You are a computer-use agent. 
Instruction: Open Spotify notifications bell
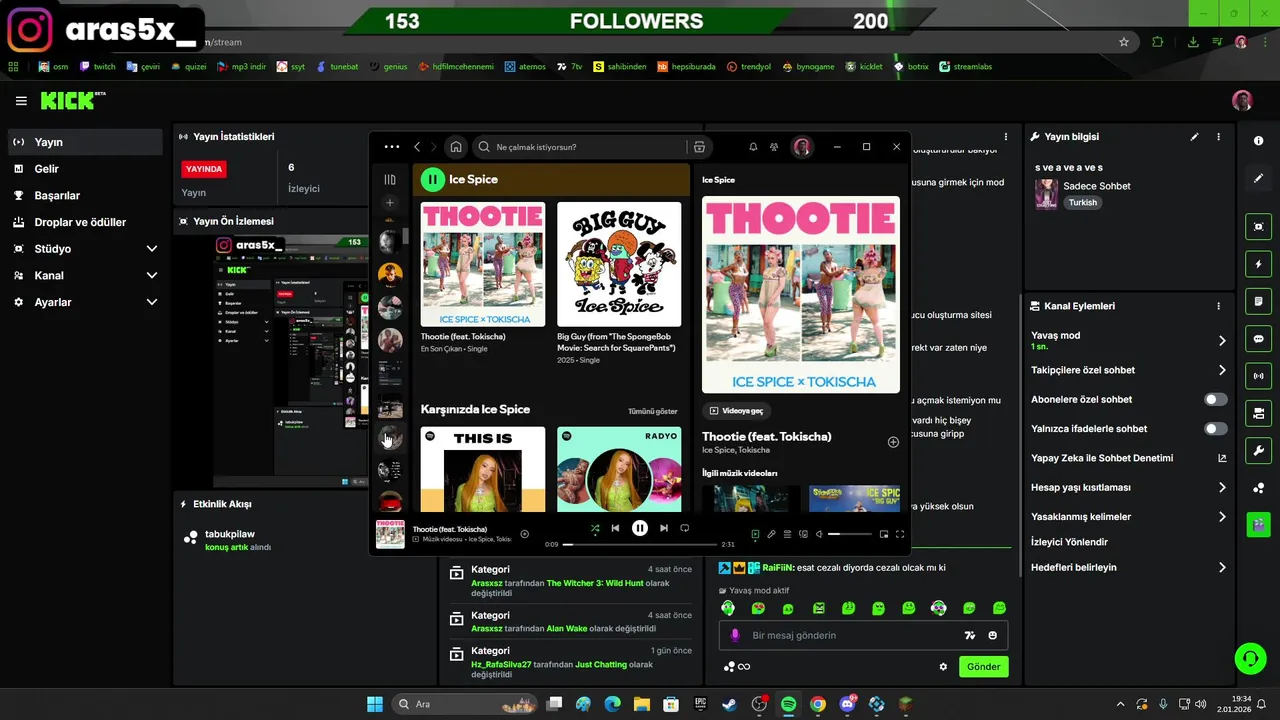(753, 147)
